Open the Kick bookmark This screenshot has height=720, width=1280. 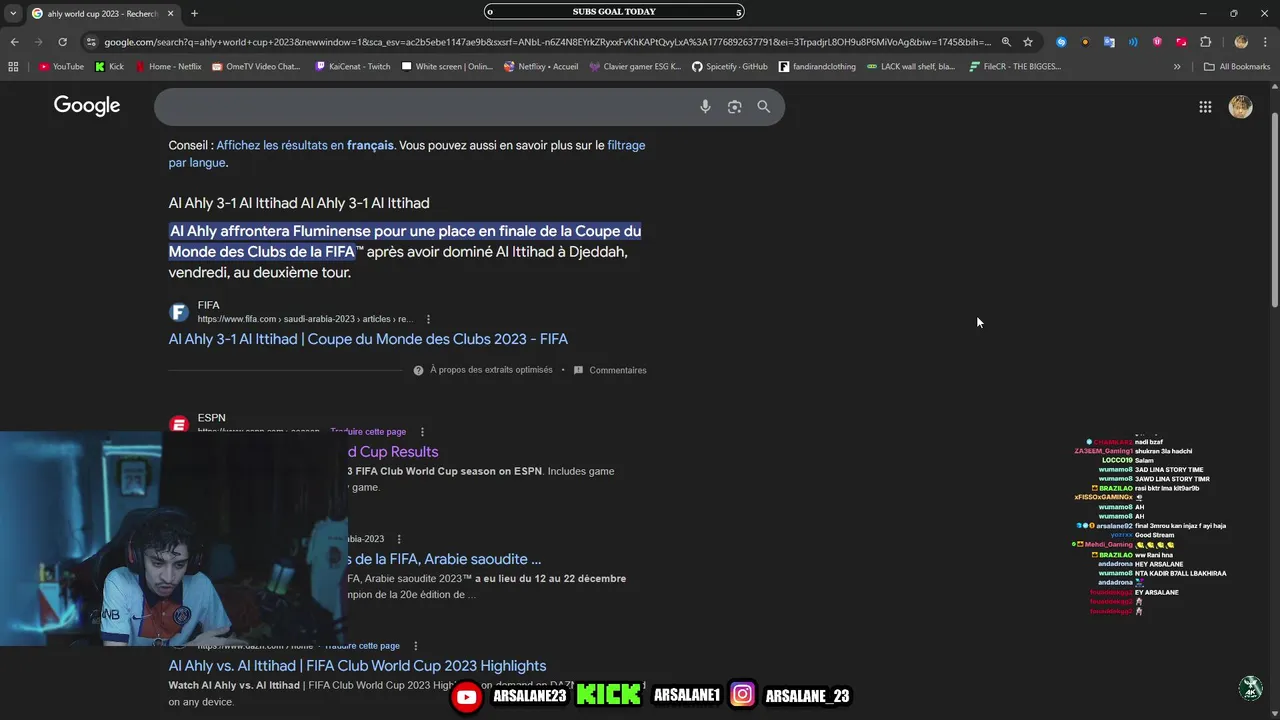(109, 67)
